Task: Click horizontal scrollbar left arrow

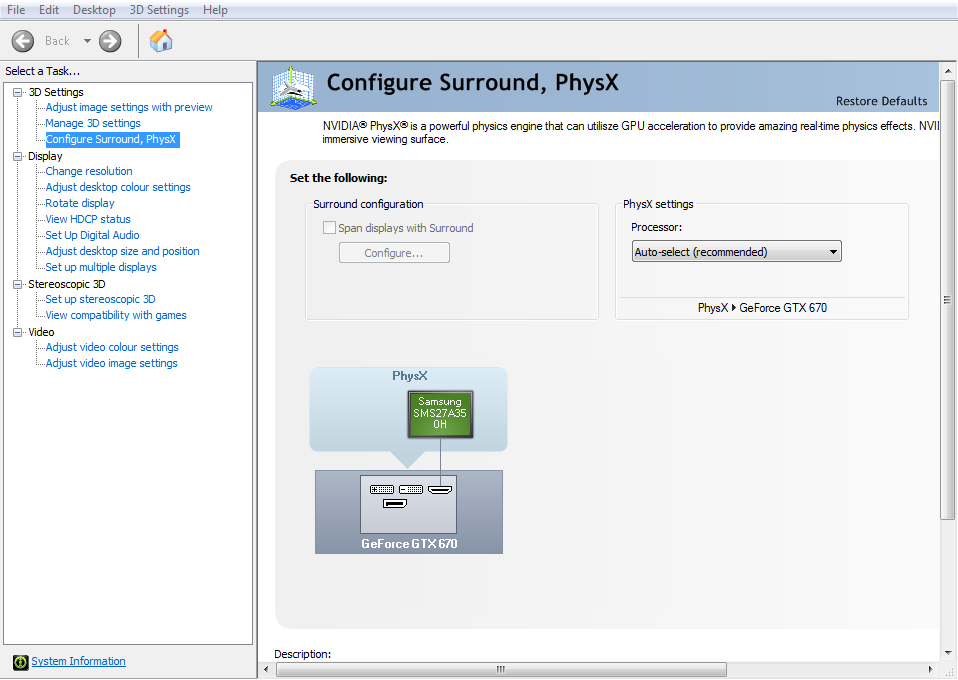Action: click(x=266, y=670)
